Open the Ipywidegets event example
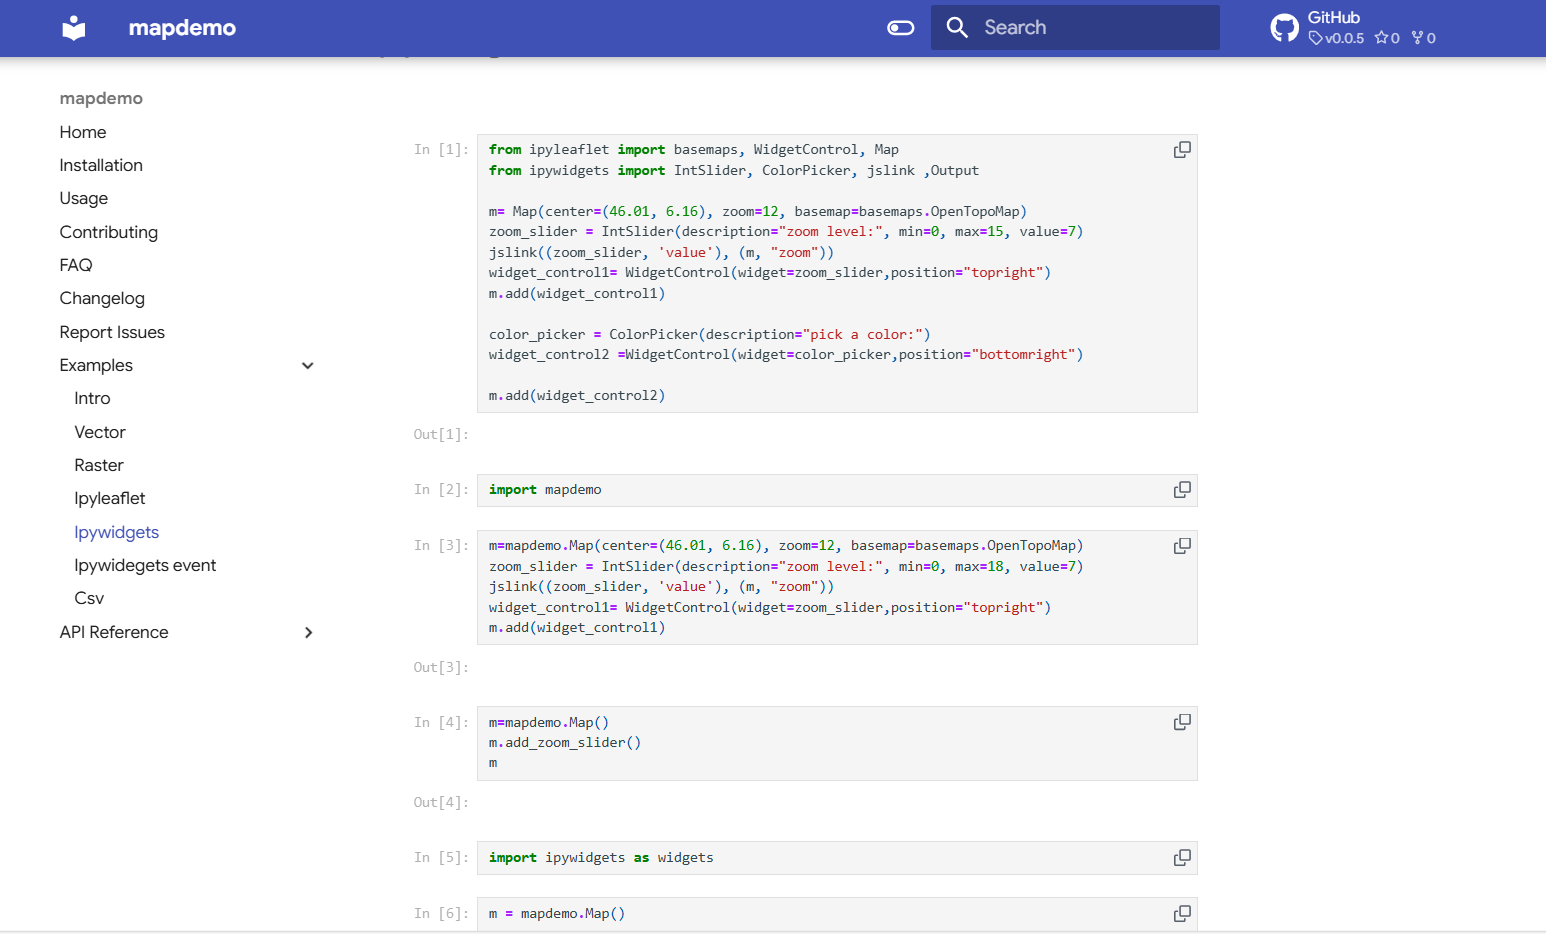This screenshot has width=1546, height=934. pos(145,565)
